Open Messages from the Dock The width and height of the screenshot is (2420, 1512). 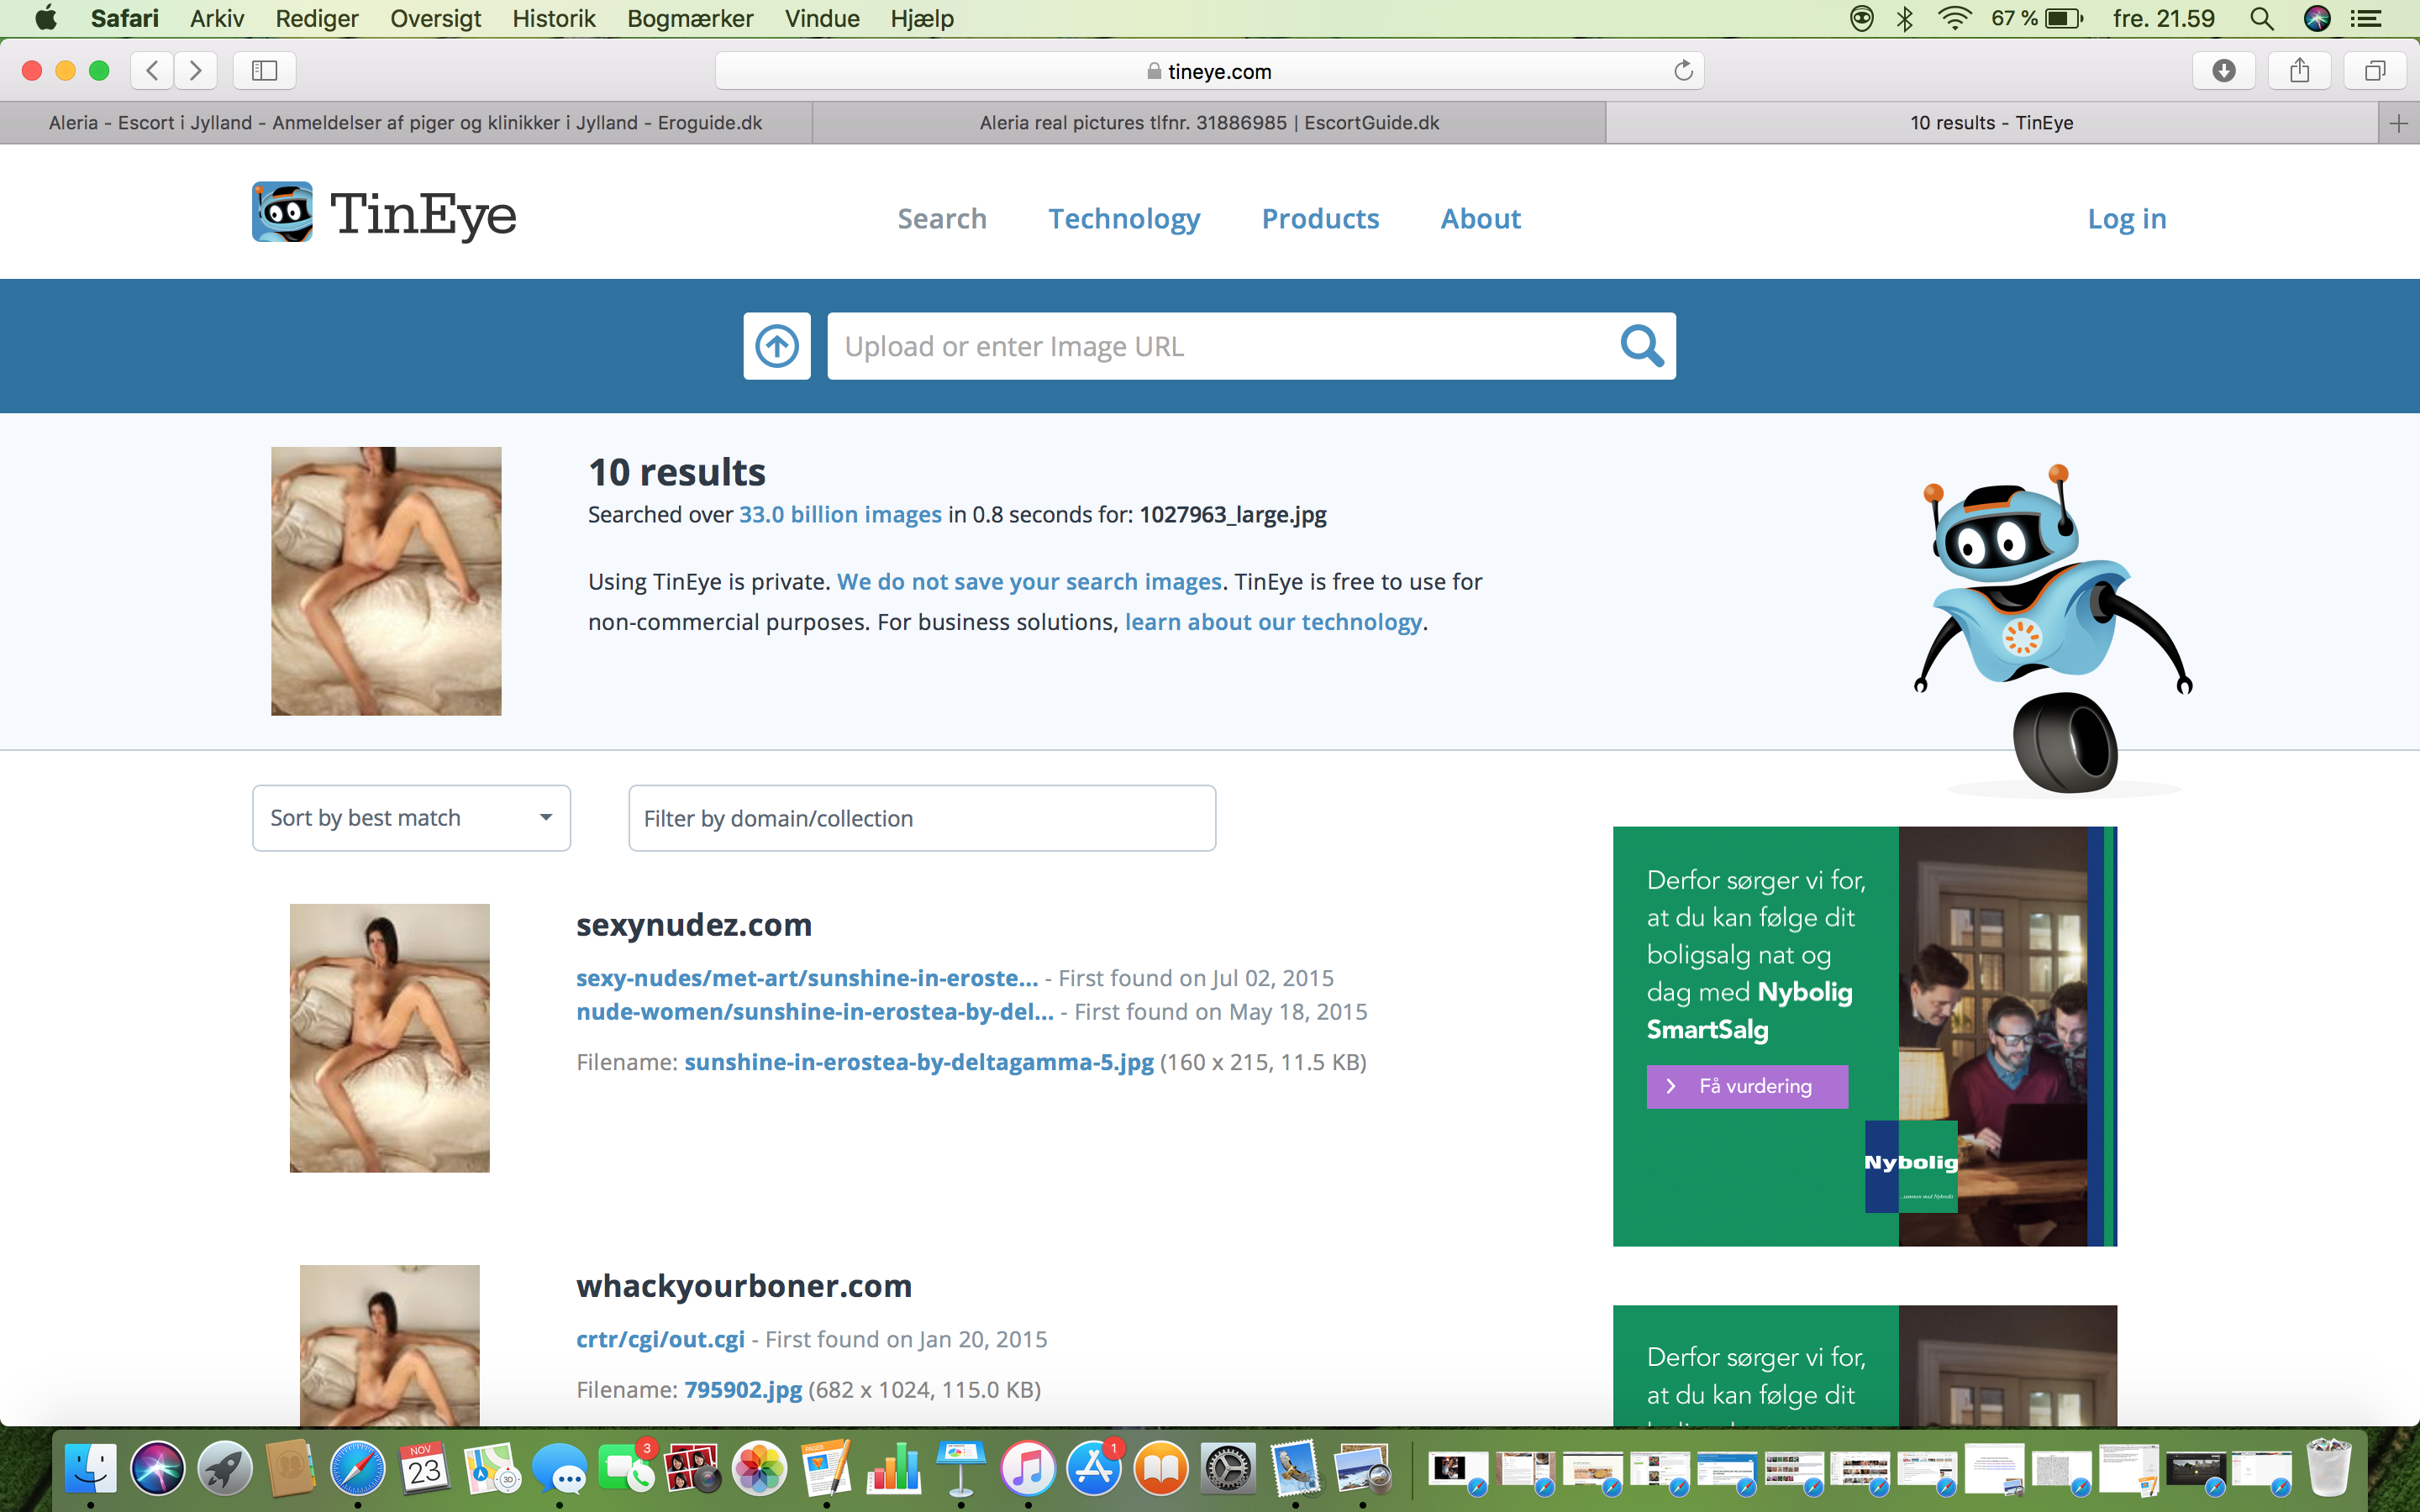[559, 1469]
